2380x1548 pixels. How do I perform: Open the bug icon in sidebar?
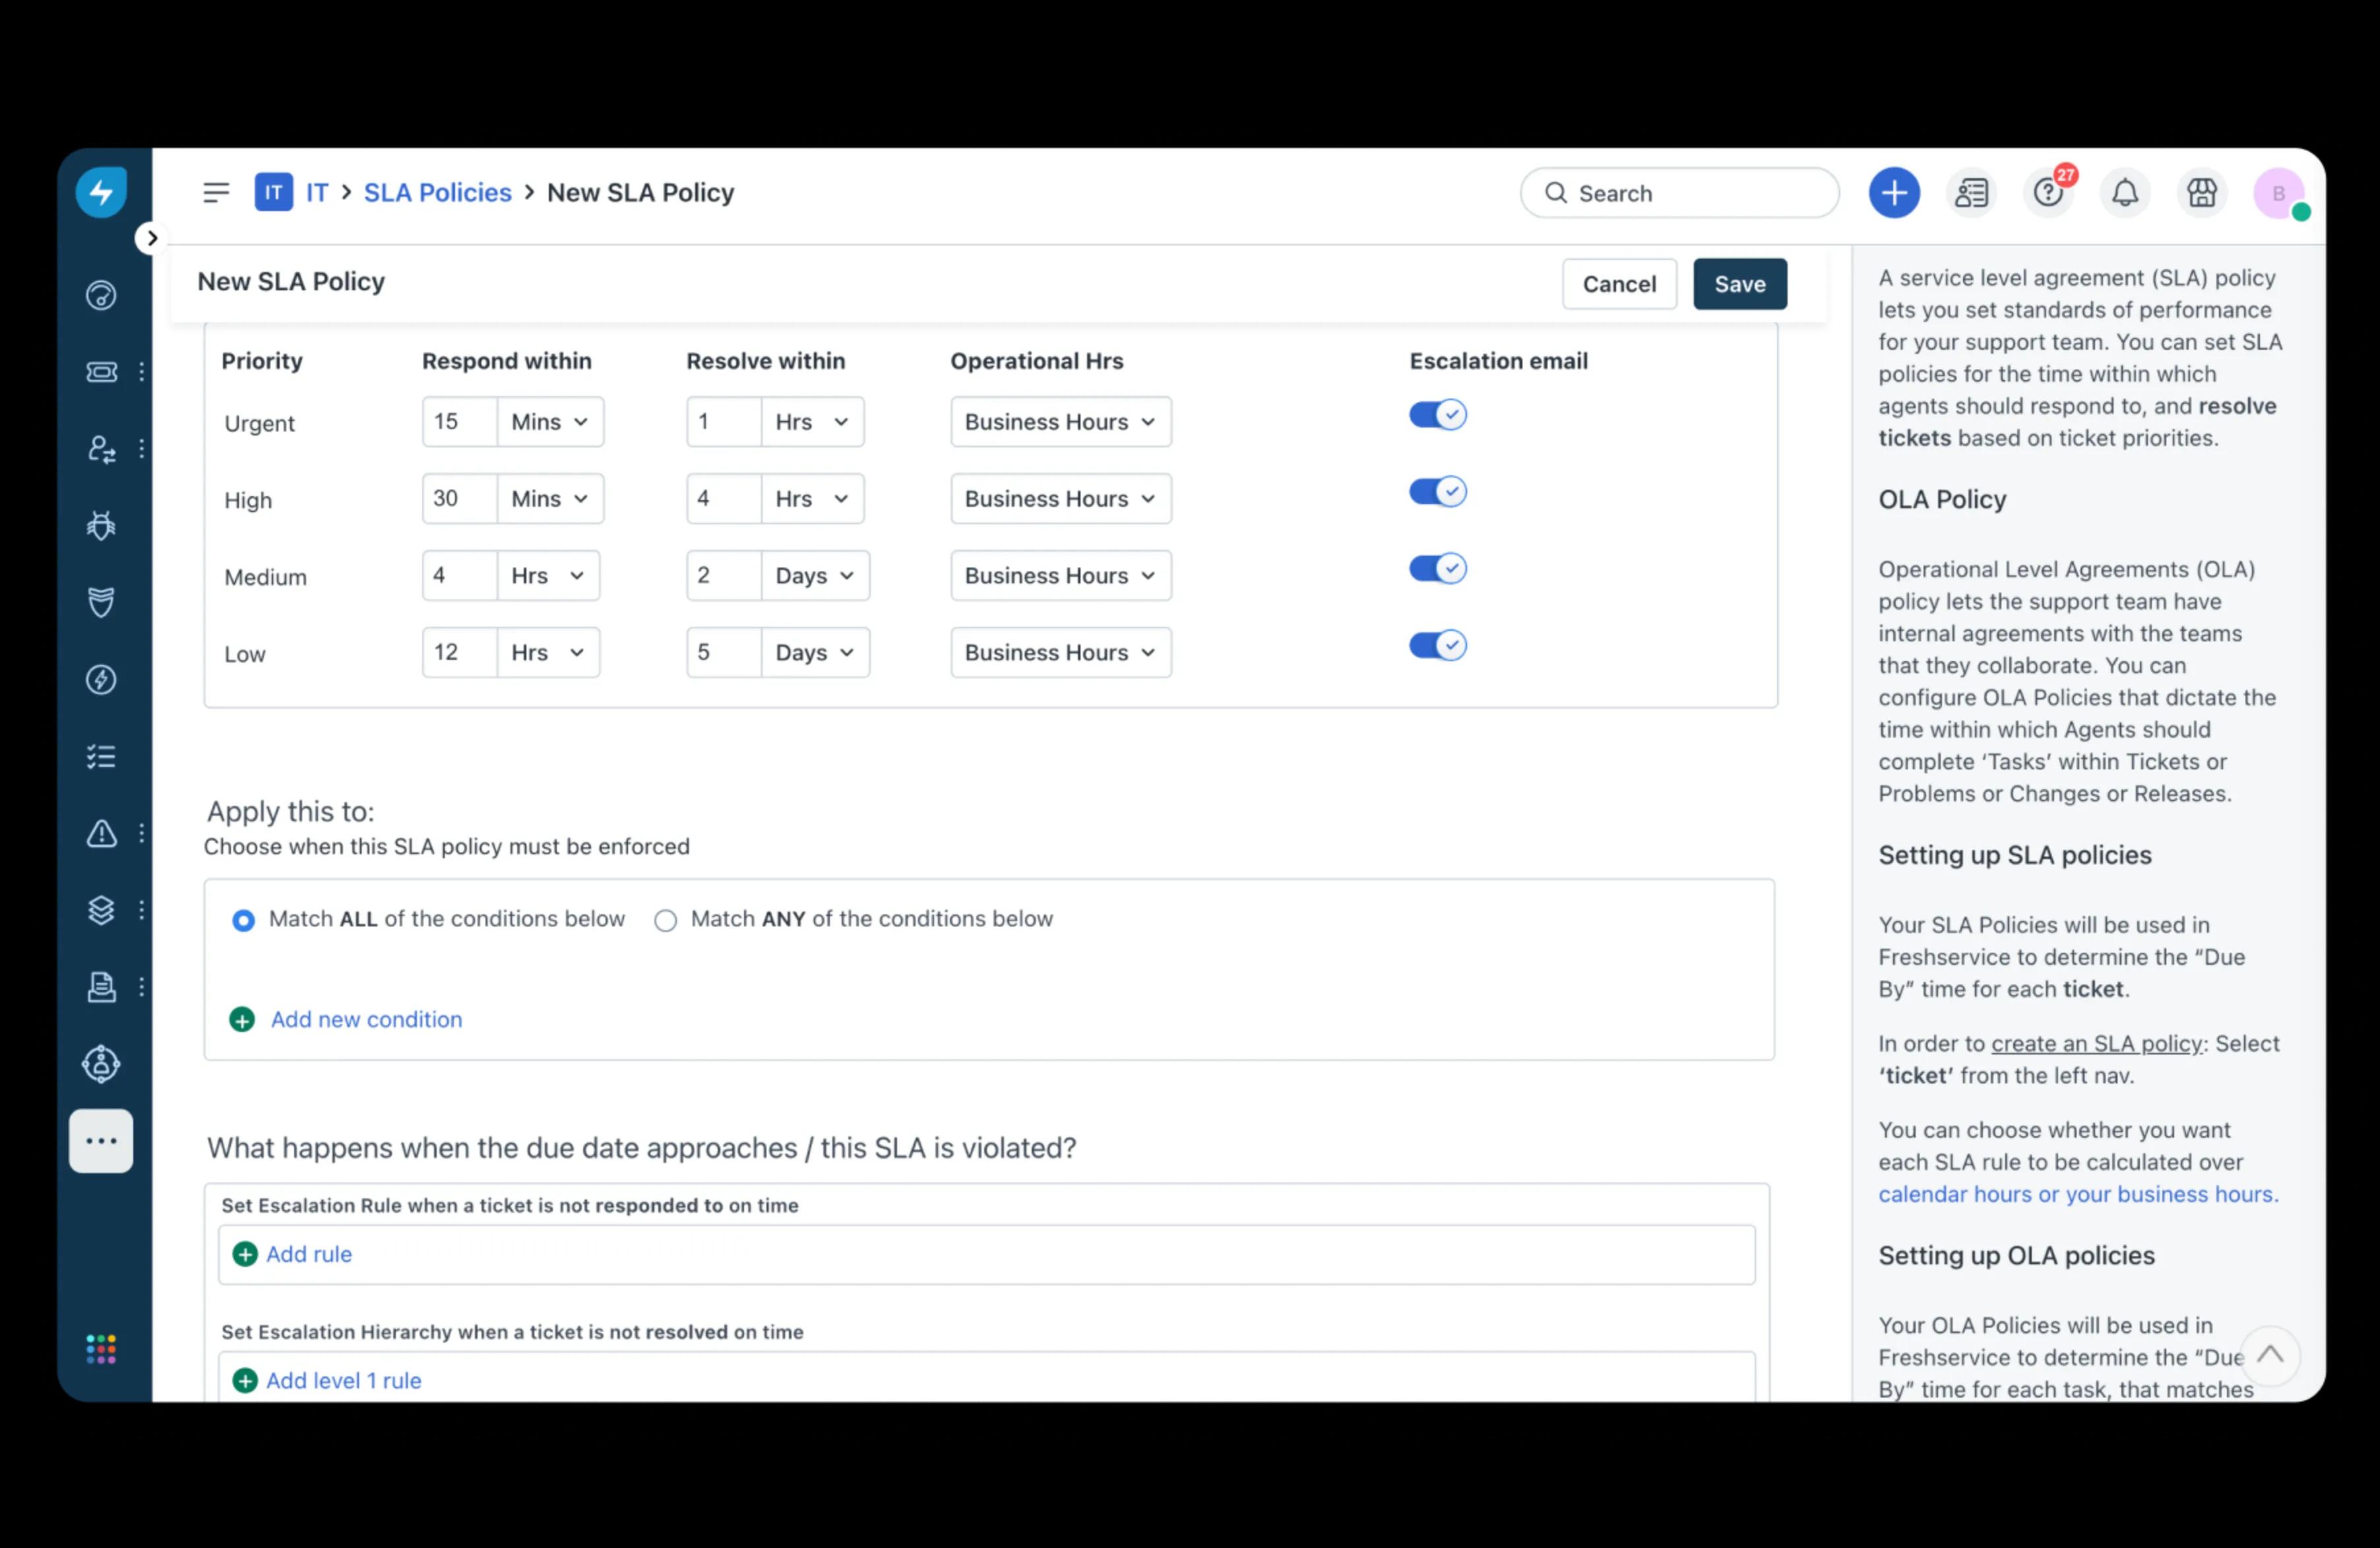(101, 526)
